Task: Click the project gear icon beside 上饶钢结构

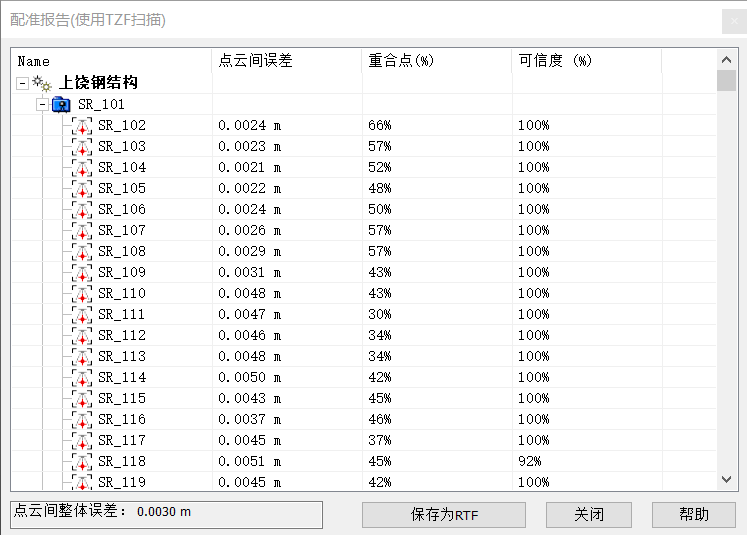Action: (42, 83)
